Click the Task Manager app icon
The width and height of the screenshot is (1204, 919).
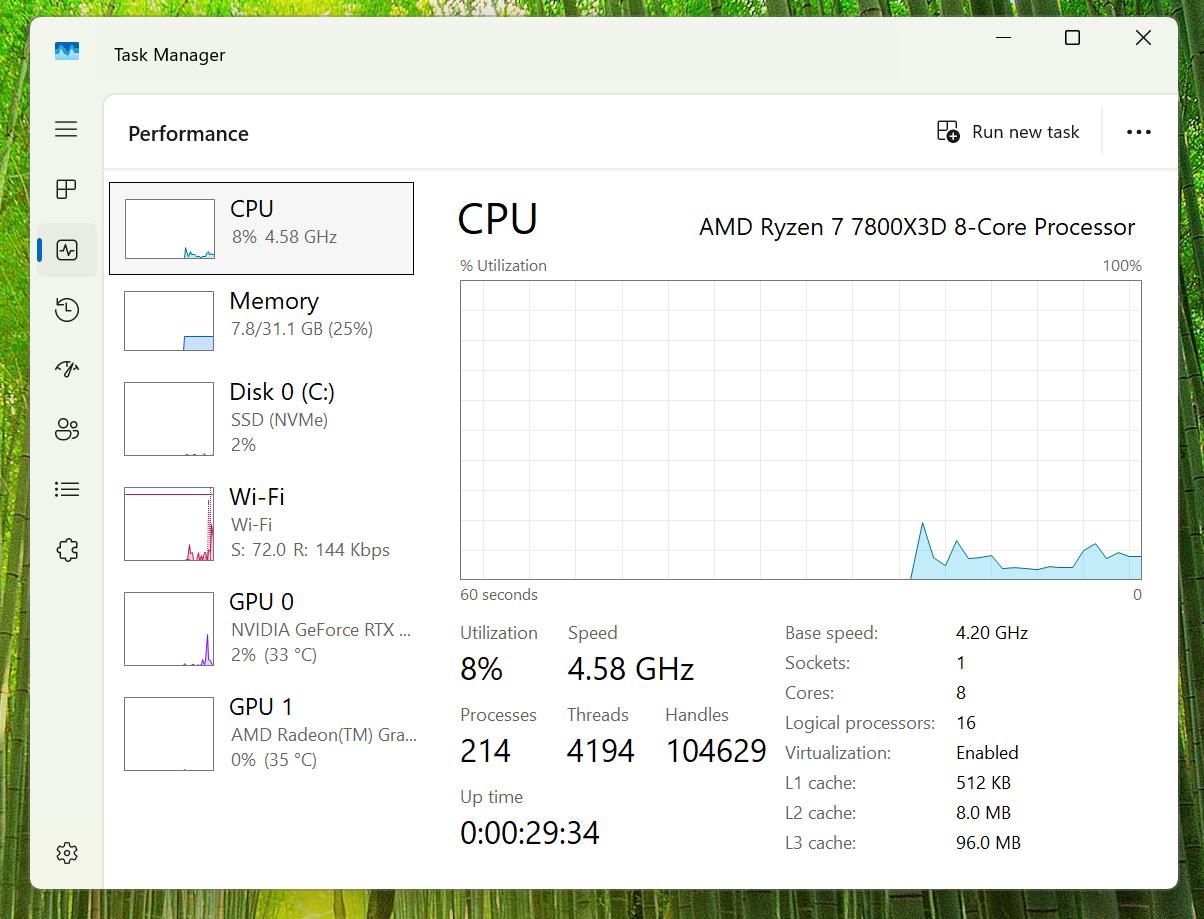click(x=67, y=51)
